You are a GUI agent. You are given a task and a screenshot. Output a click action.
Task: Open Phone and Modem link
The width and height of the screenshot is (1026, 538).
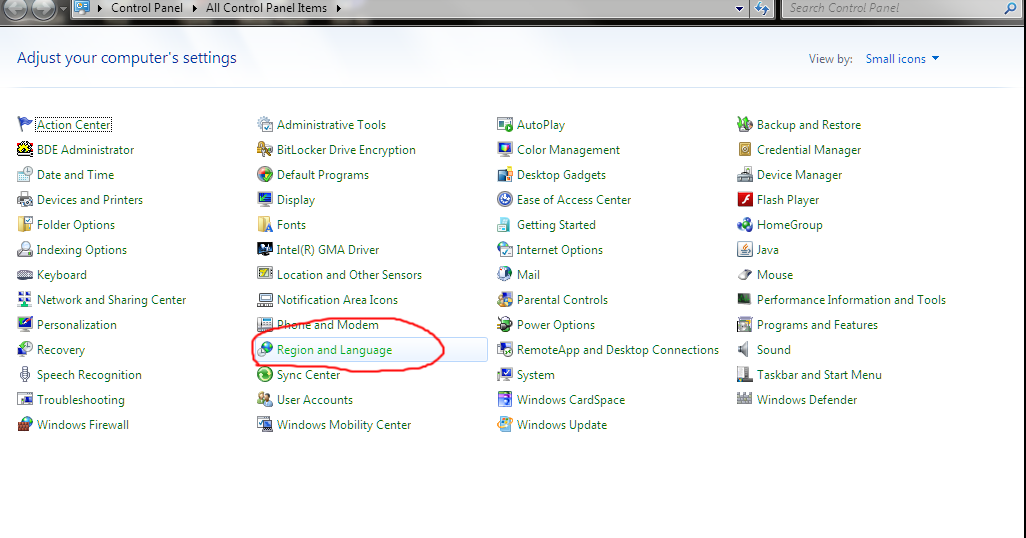point(328,325)
